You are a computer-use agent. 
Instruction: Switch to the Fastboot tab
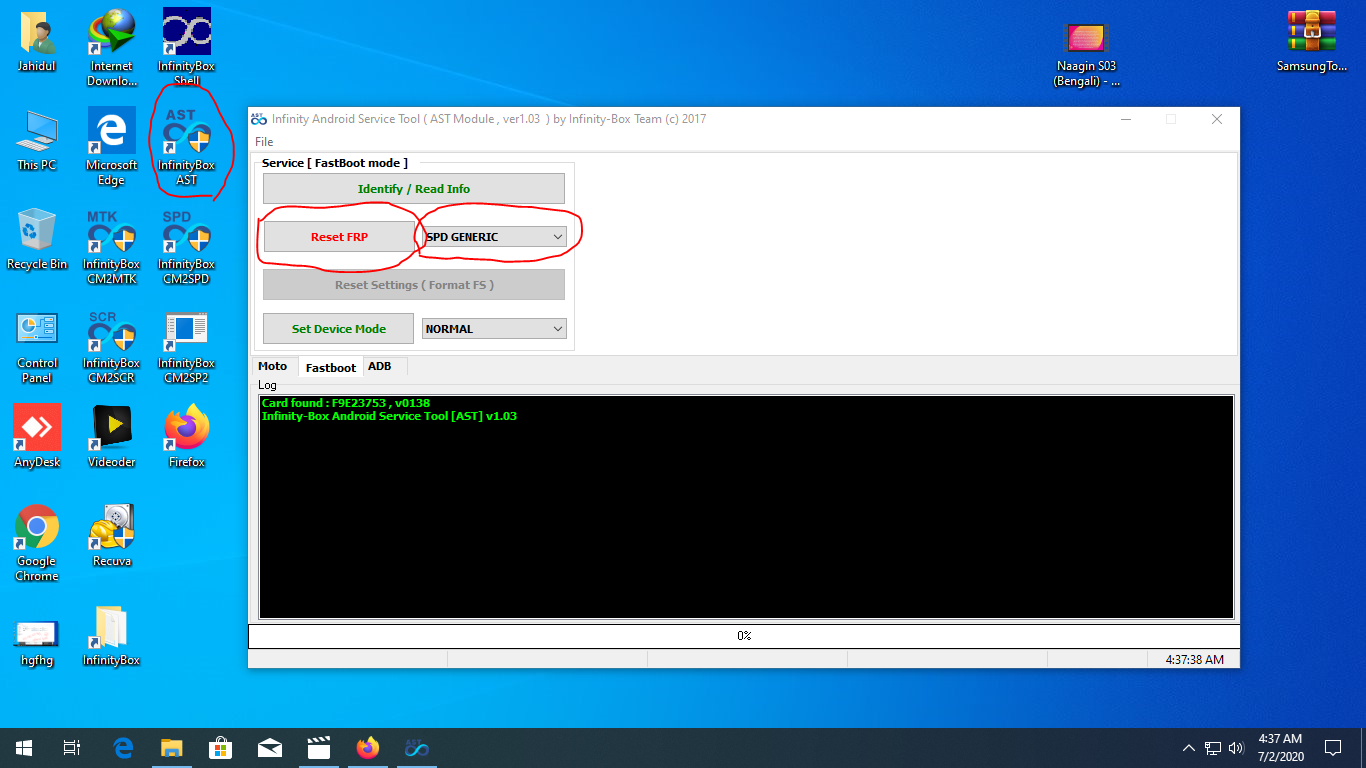(x=331, y=367)
